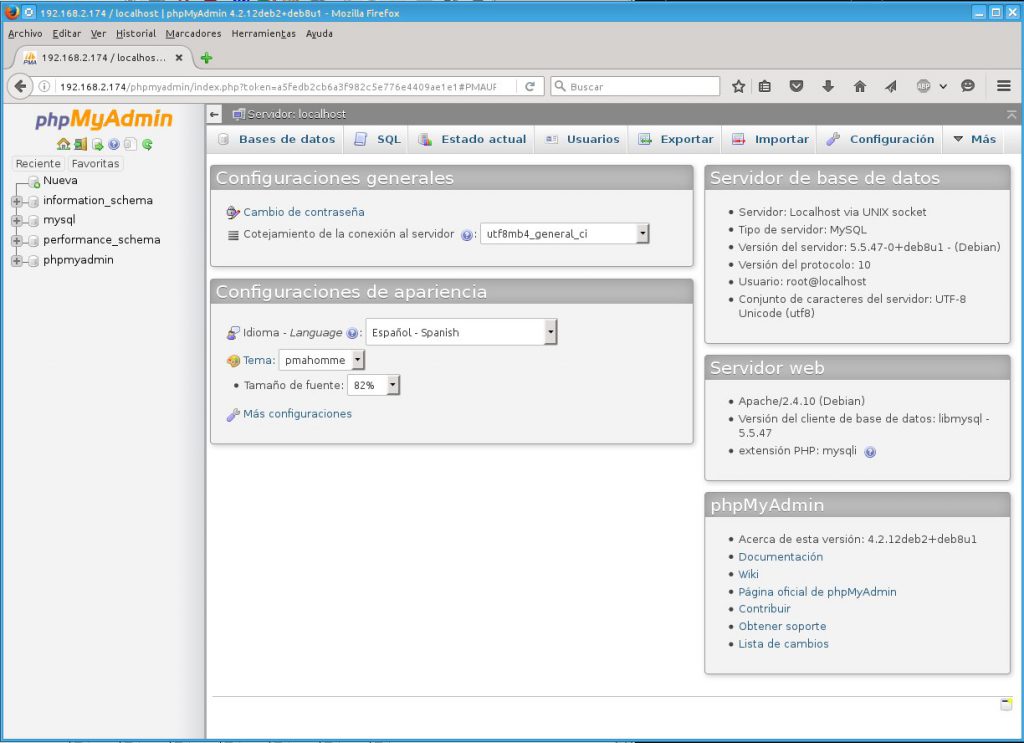Reload the page with refresh icon

coord(530,86)
